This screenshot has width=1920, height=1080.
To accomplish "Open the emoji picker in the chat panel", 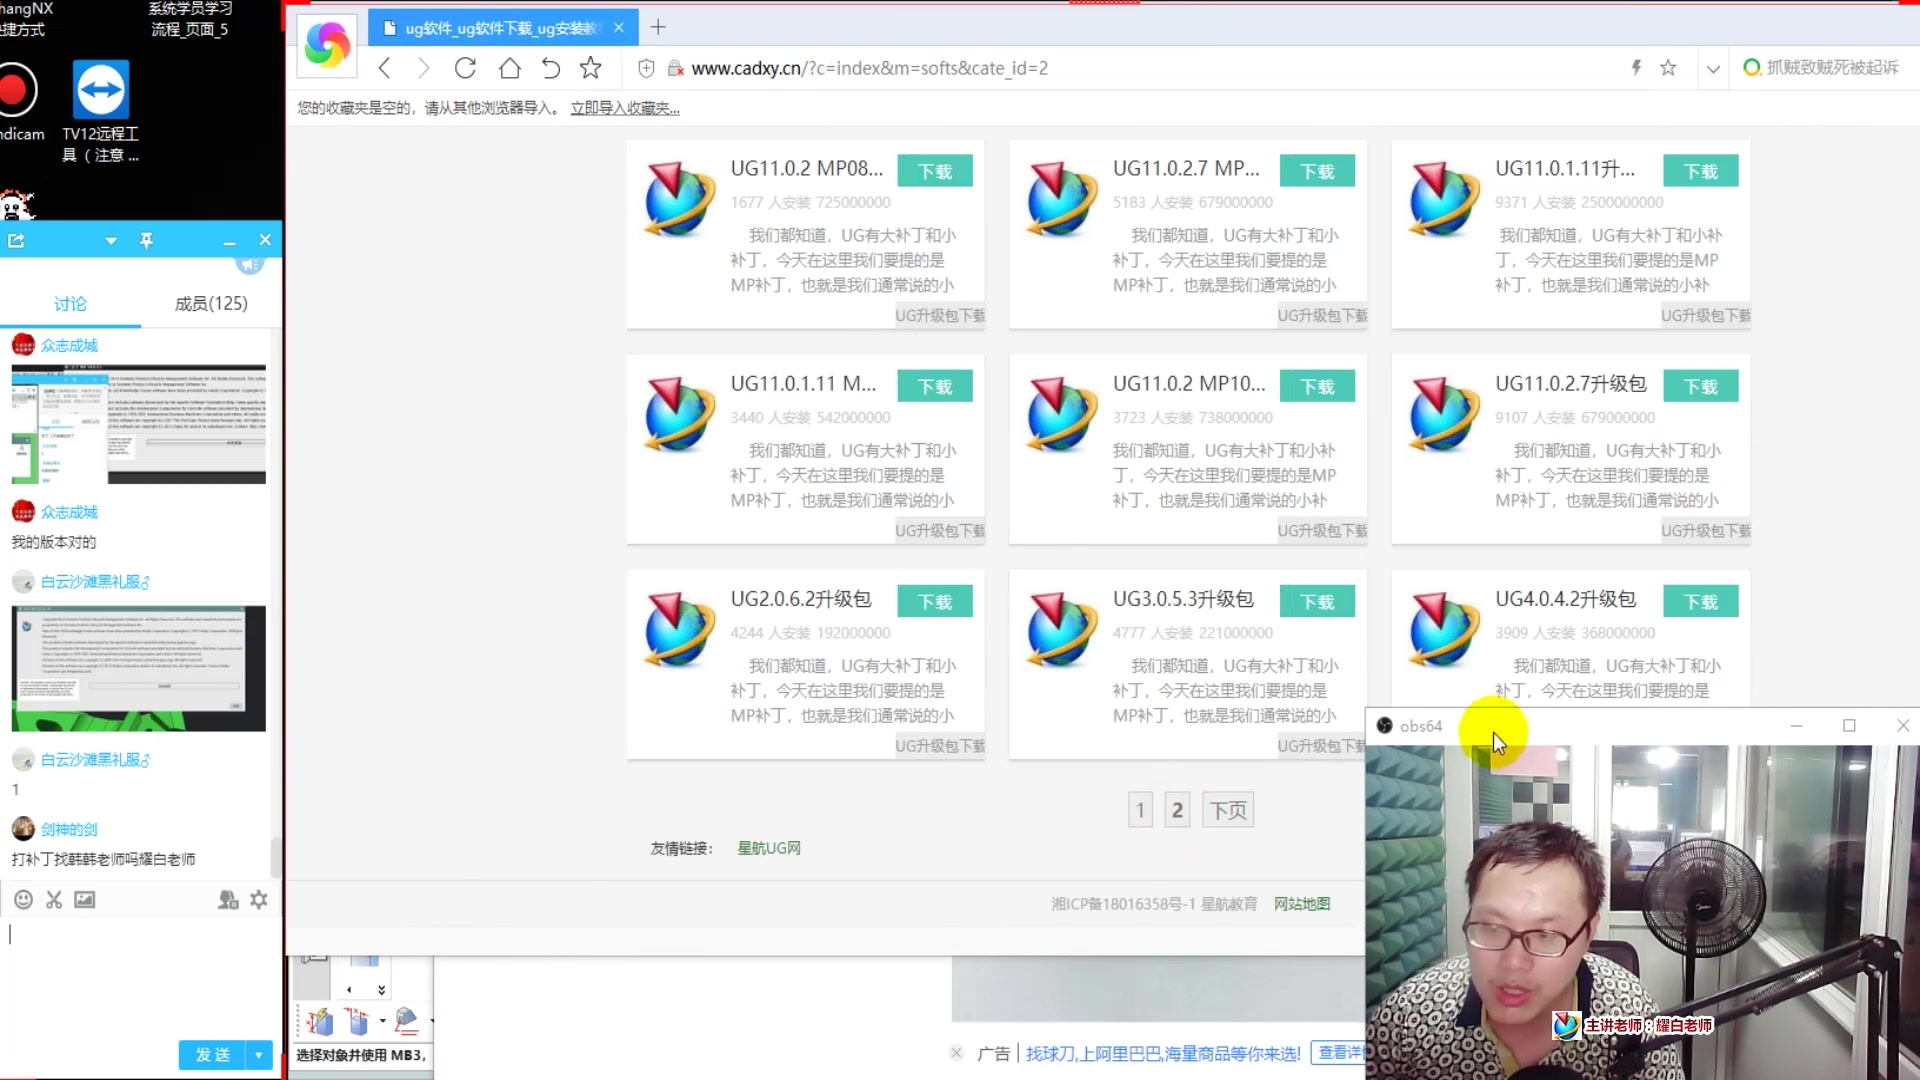I will (x=22, y=899).
